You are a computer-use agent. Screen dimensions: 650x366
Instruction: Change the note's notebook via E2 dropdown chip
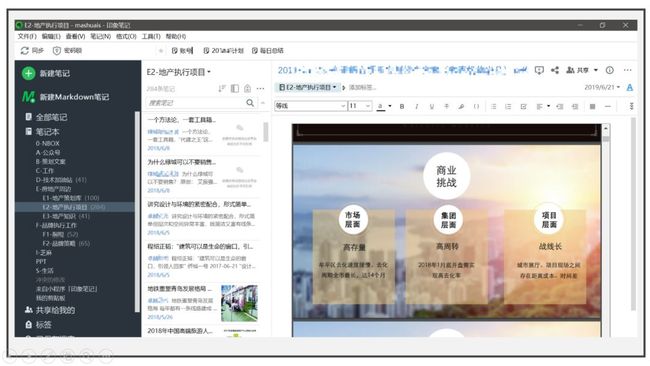click(307, 87)
